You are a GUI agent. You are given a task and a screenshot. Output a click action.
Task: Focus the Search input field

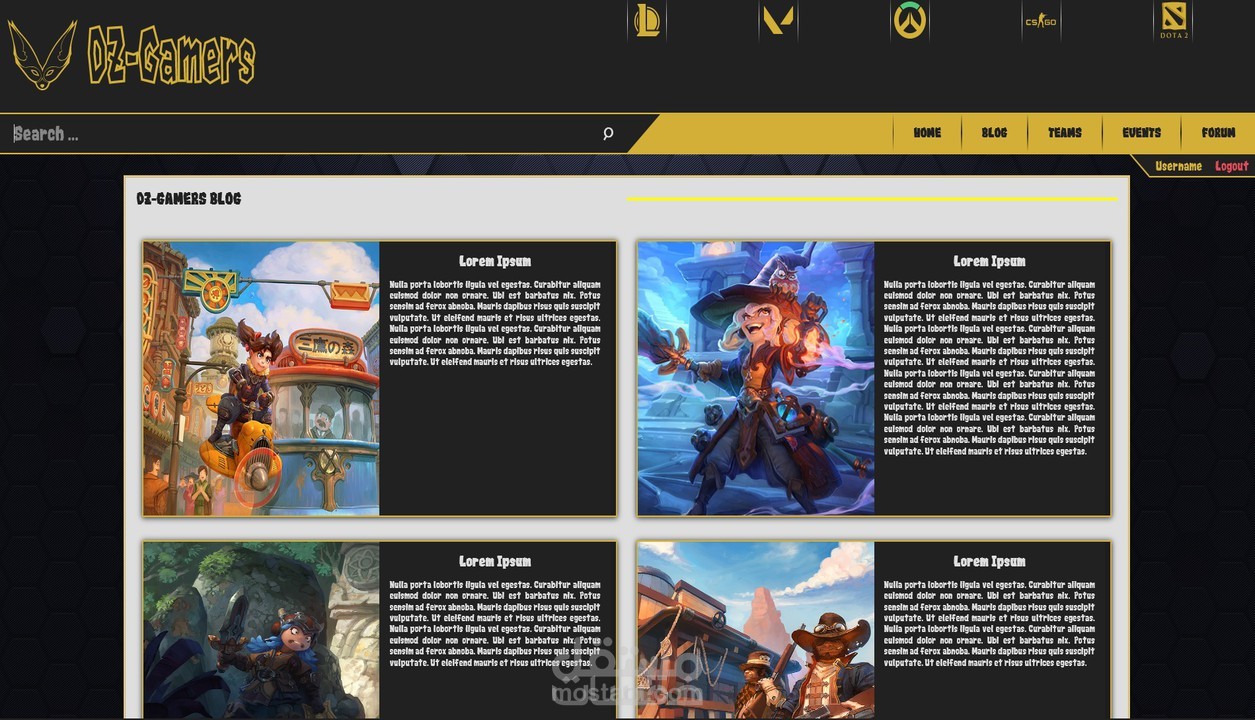coord(300,134)
